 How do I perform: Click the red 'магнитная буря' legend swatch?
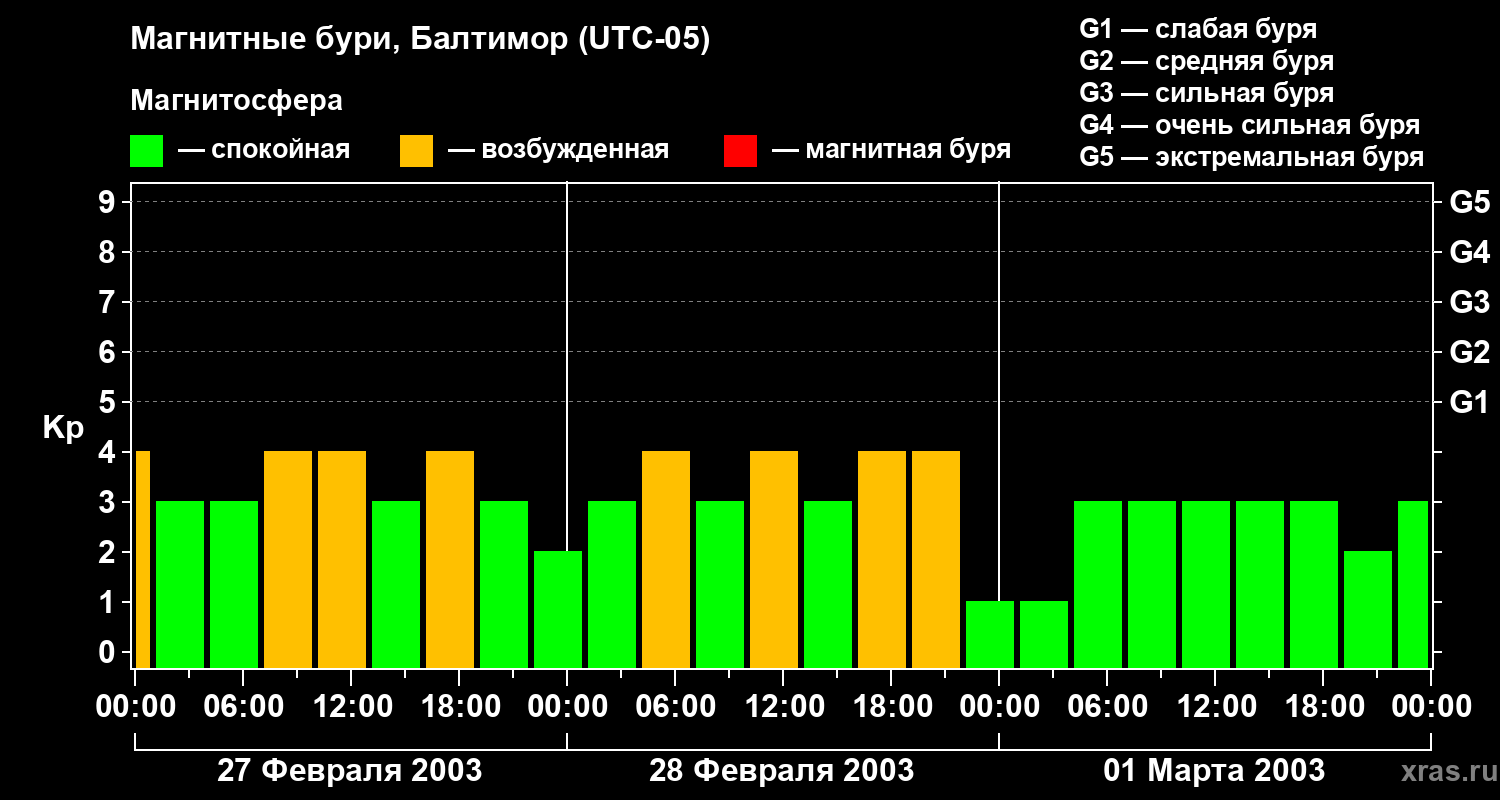click(x=740, y=151)
